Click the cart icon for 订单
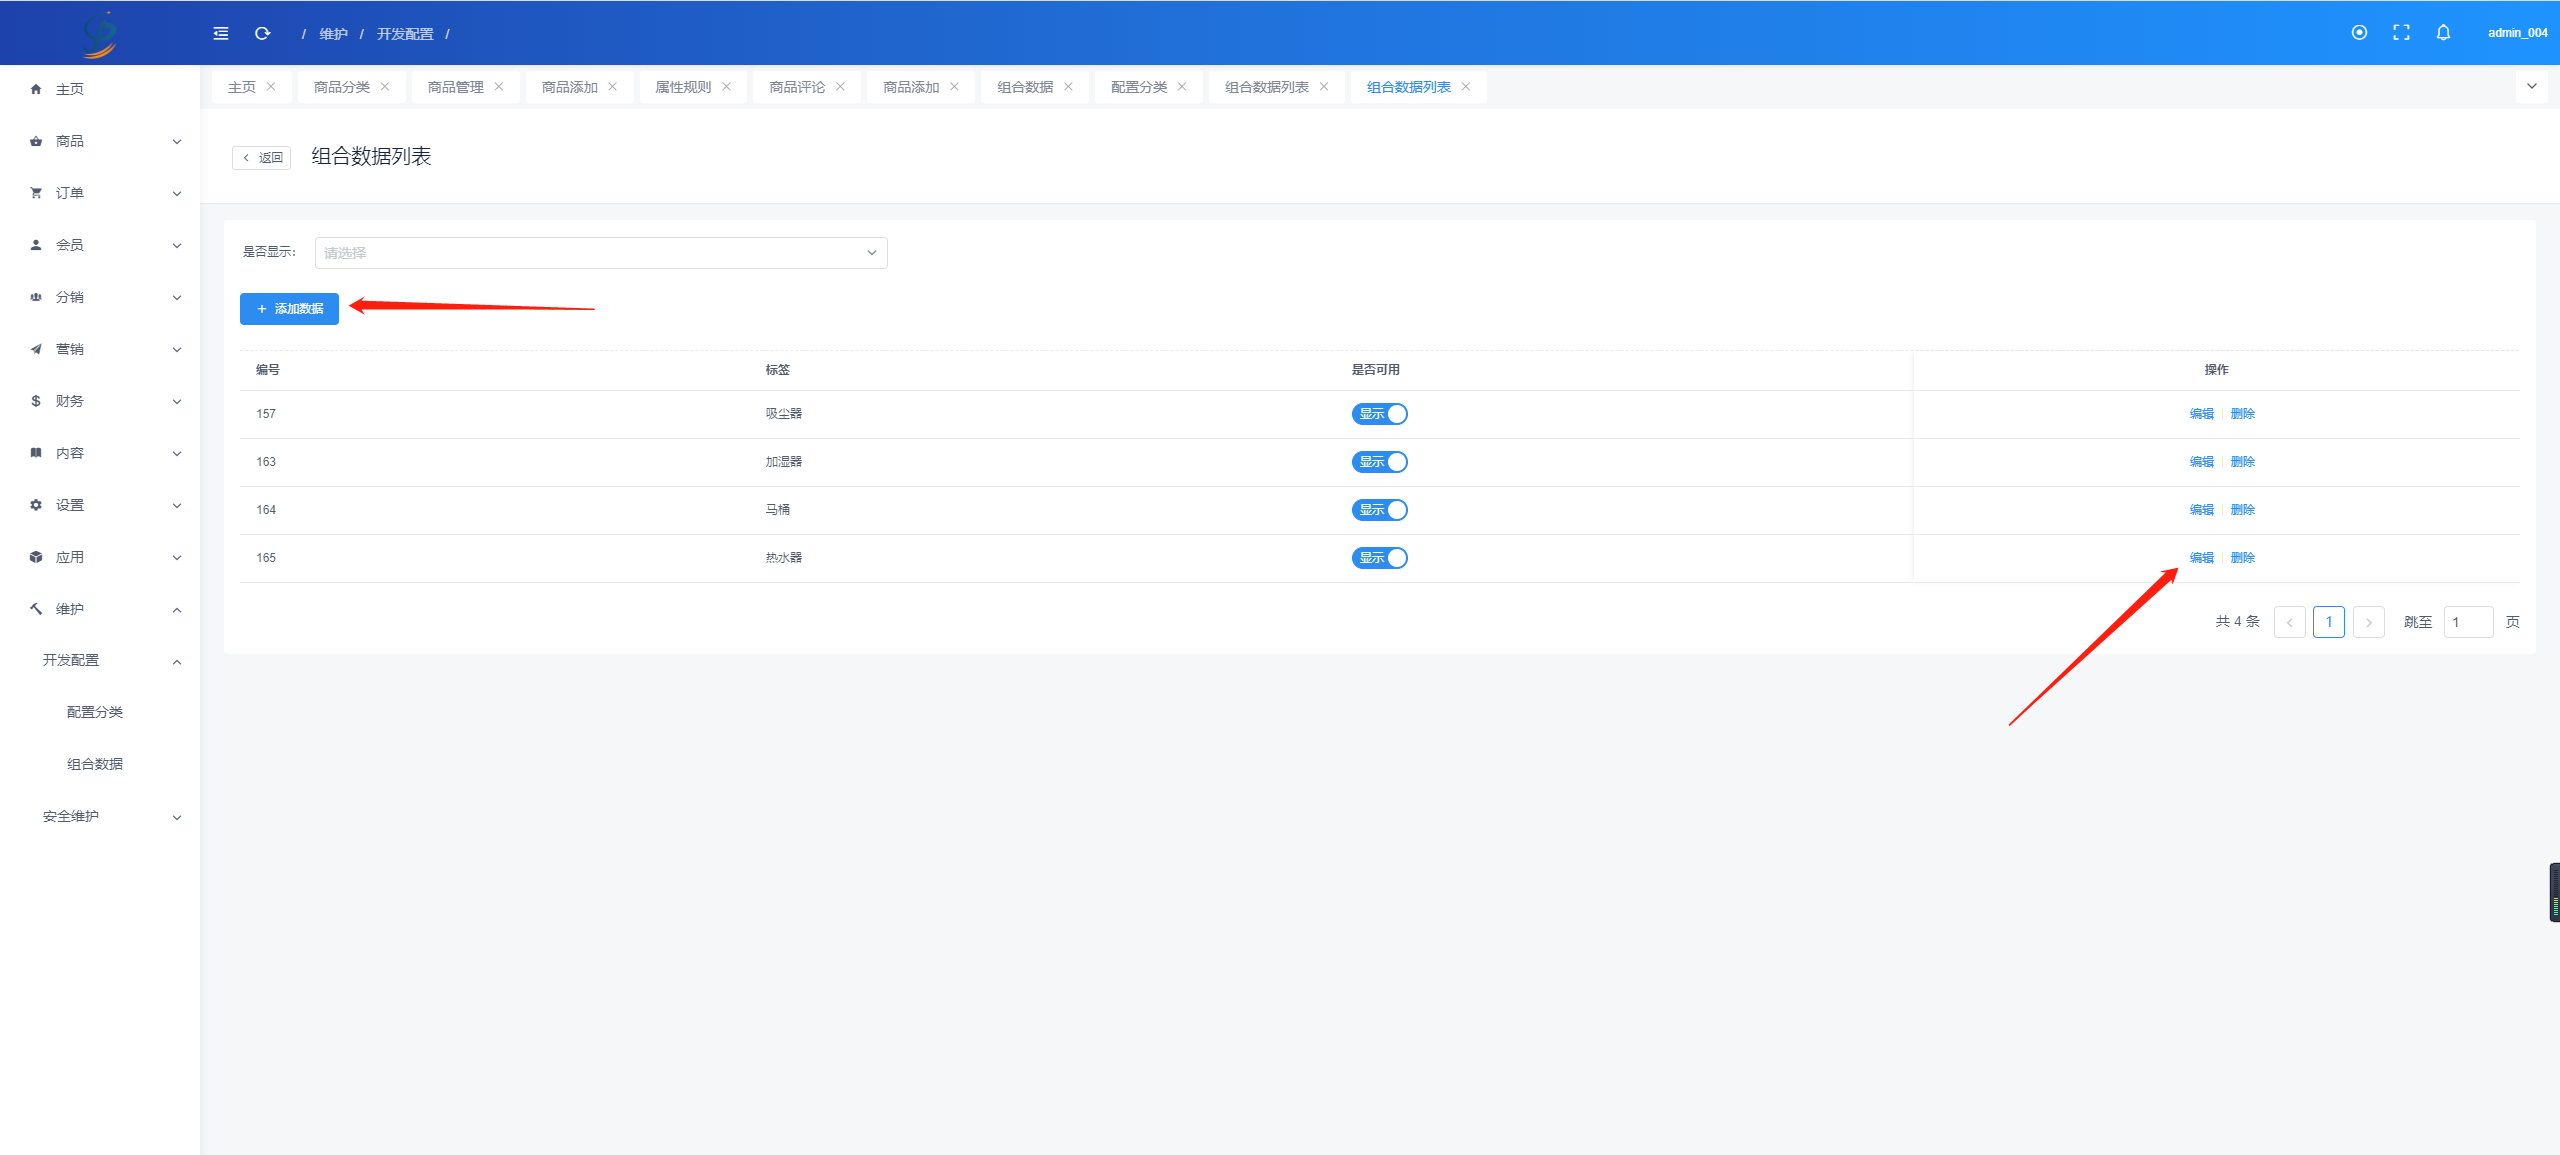The height and width of the screenshot is (1155, 2560). 36,193
